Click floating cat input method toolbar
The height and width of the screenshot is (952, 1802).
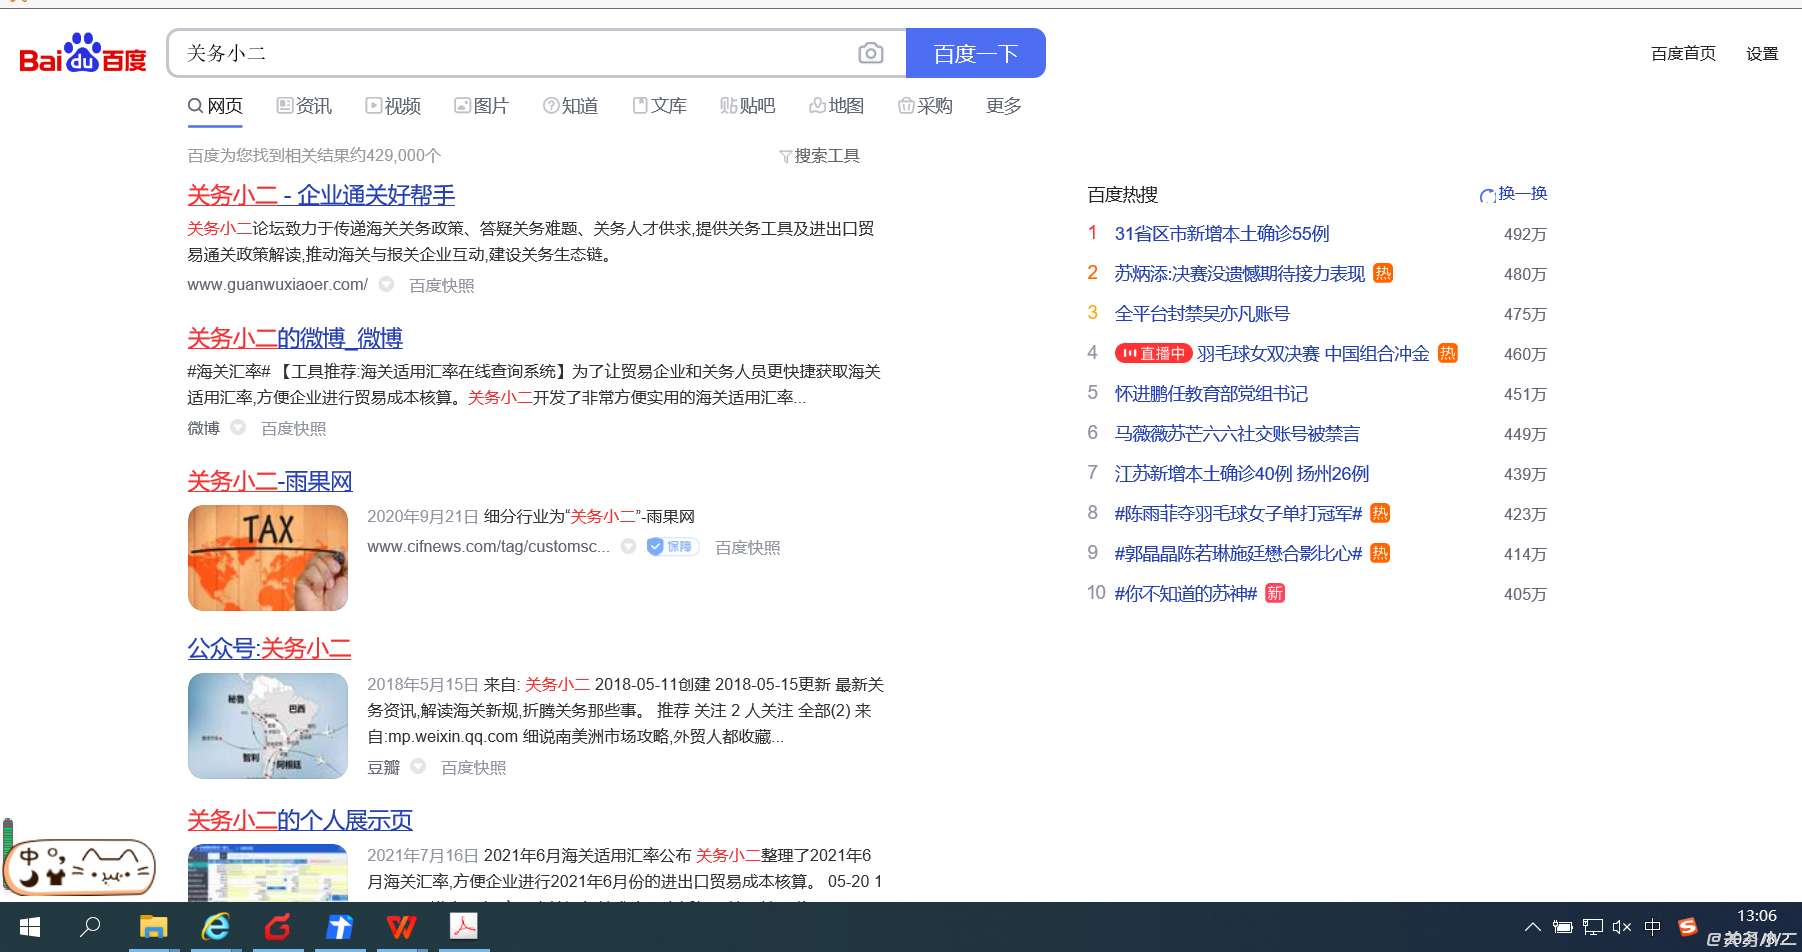tap(79, 866)
